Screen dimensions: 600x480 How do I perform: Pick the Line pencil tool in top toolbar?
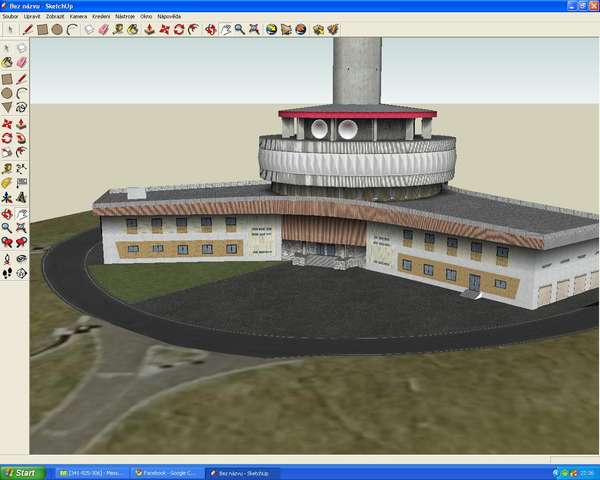[x=28, y=29]
